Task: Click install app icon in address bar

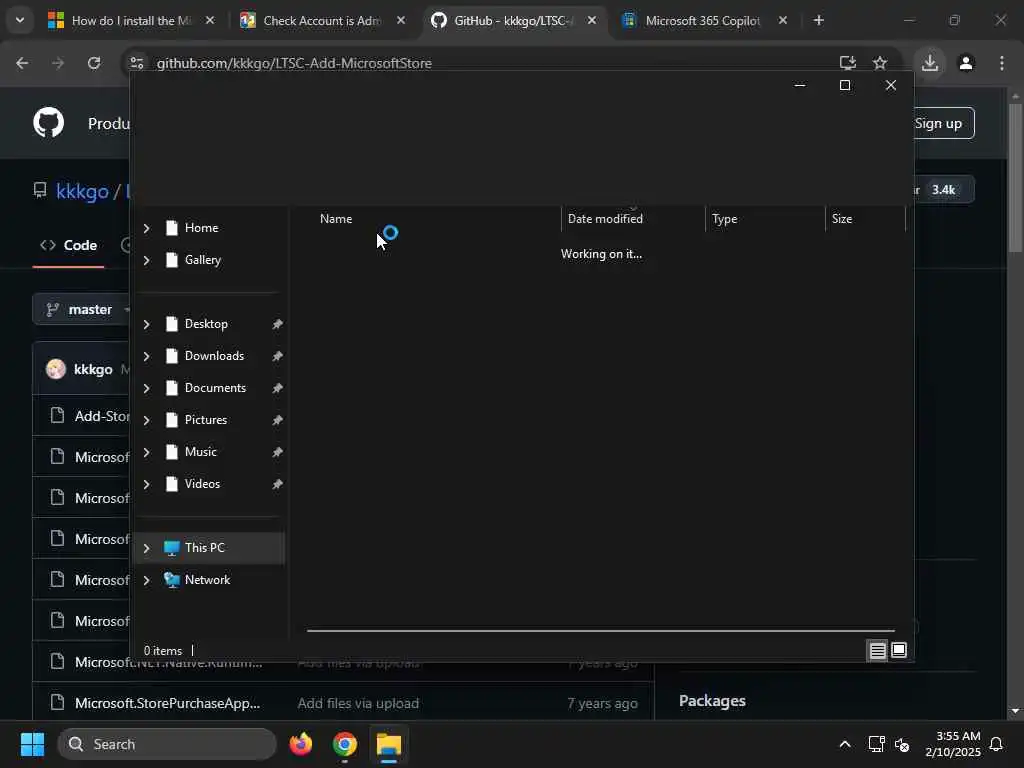Action: pyautogui.click(x=848, y=63)
